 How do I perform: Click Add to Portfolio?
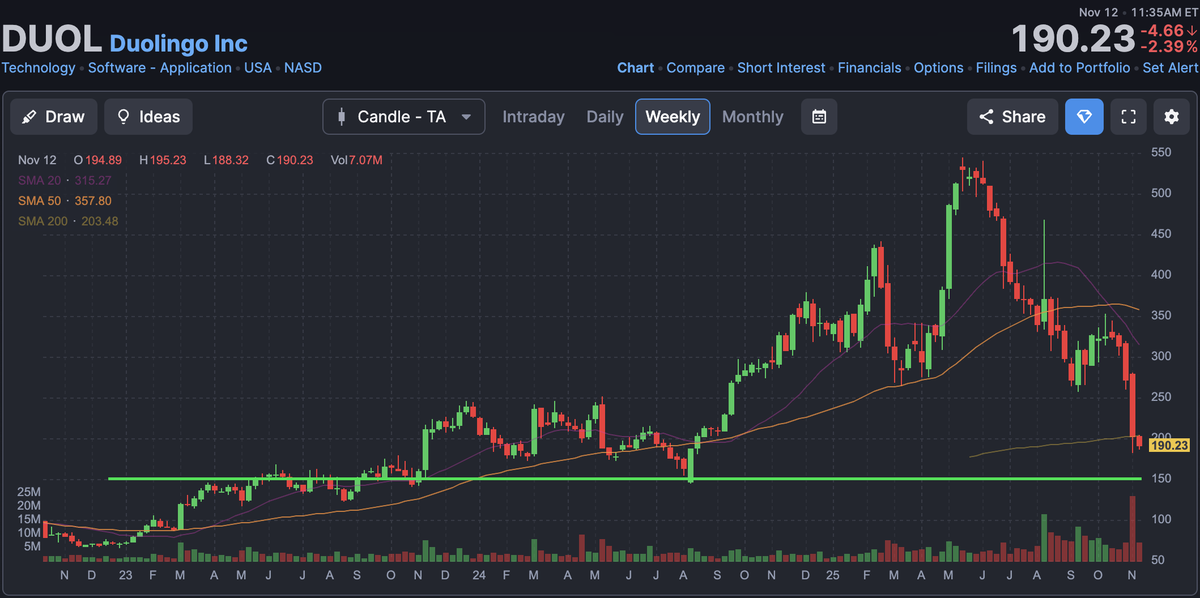coord(1080,68)
